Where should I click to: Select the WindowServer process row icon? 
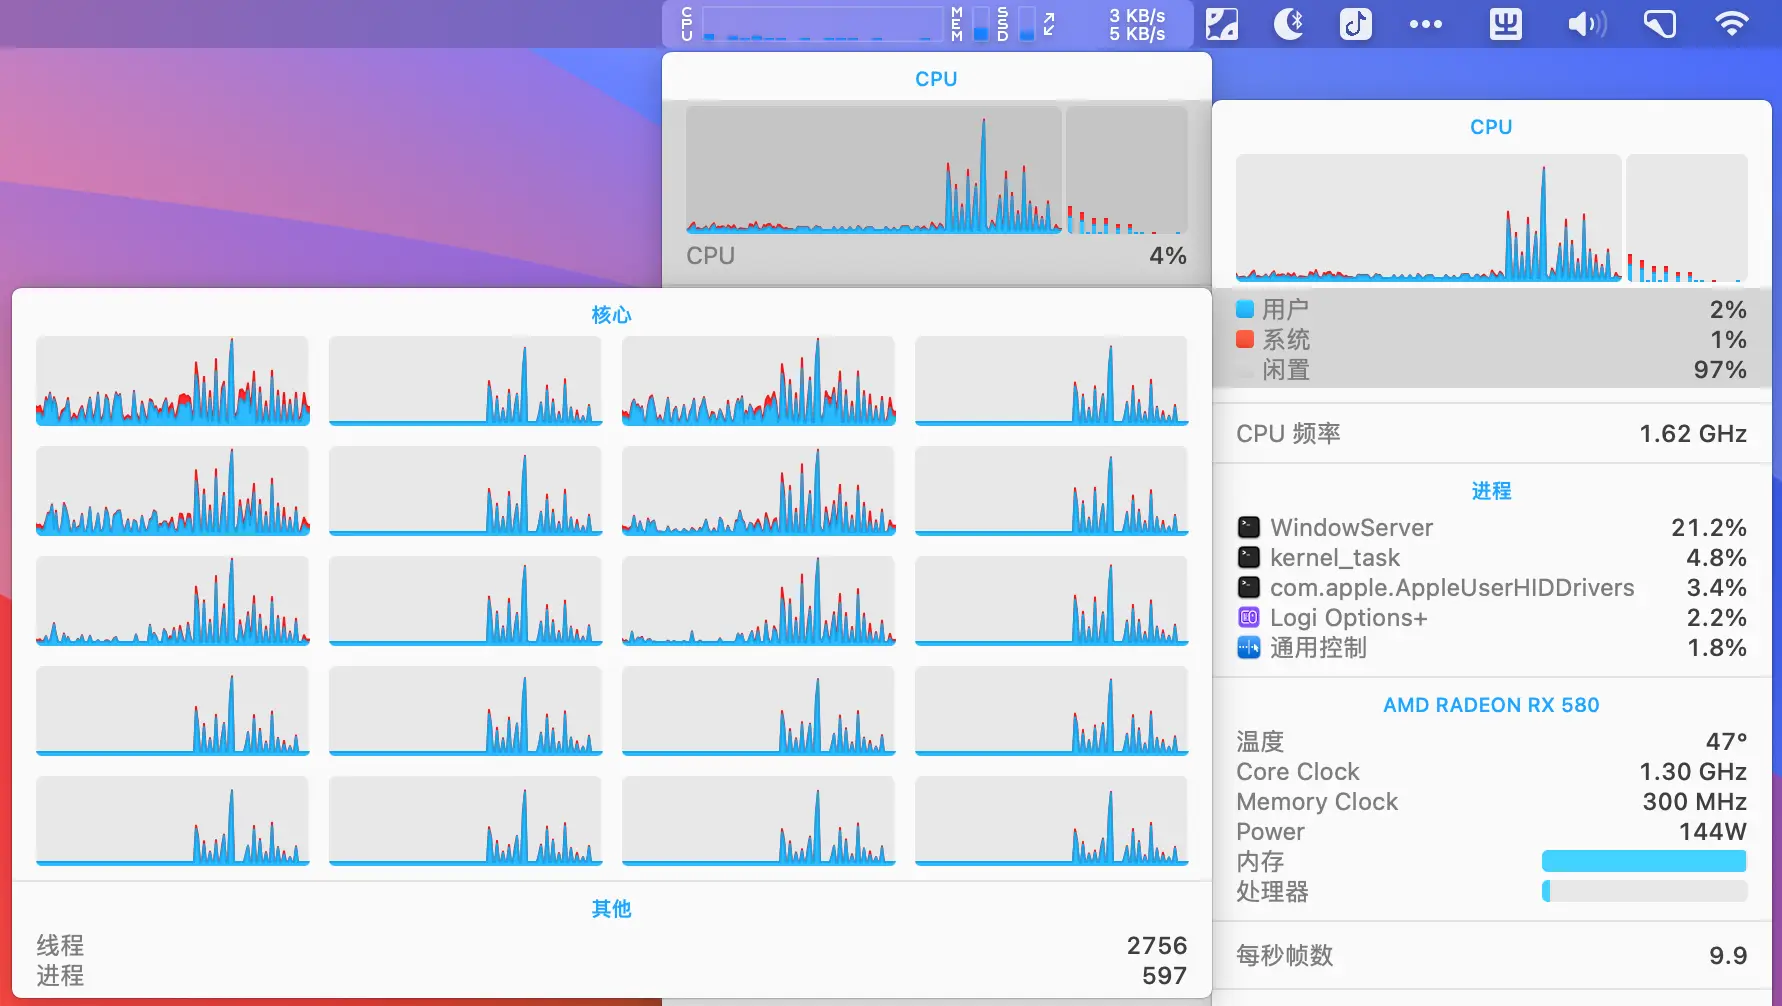tap(1249, 527)
